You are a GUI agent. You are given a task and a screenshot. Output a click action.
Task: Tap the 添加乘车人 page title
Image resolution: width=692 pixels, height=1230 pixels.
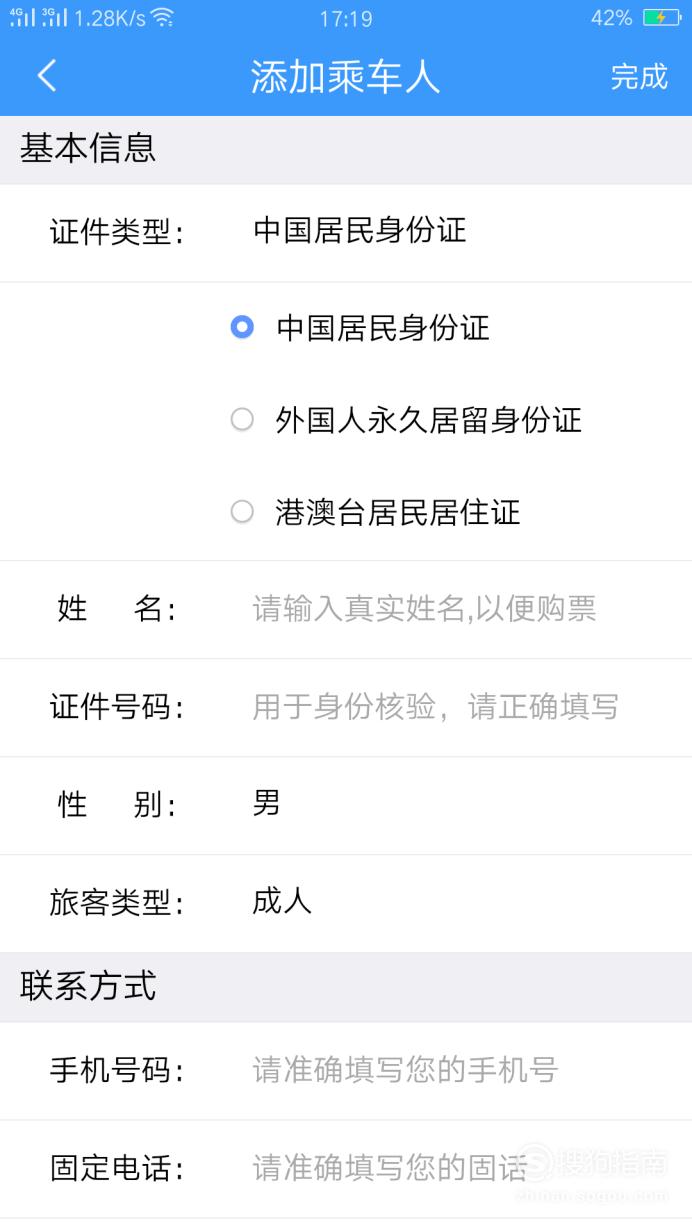[x=345, y=76]
